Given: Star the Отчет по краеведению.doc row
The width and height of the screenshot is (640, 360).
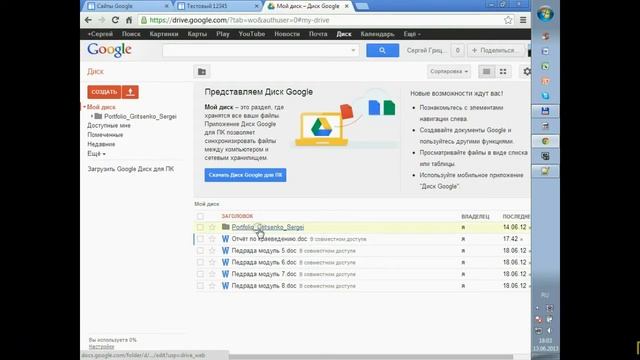Looking at the screenshot, I should pyautogui.click(x=212, y=239).
